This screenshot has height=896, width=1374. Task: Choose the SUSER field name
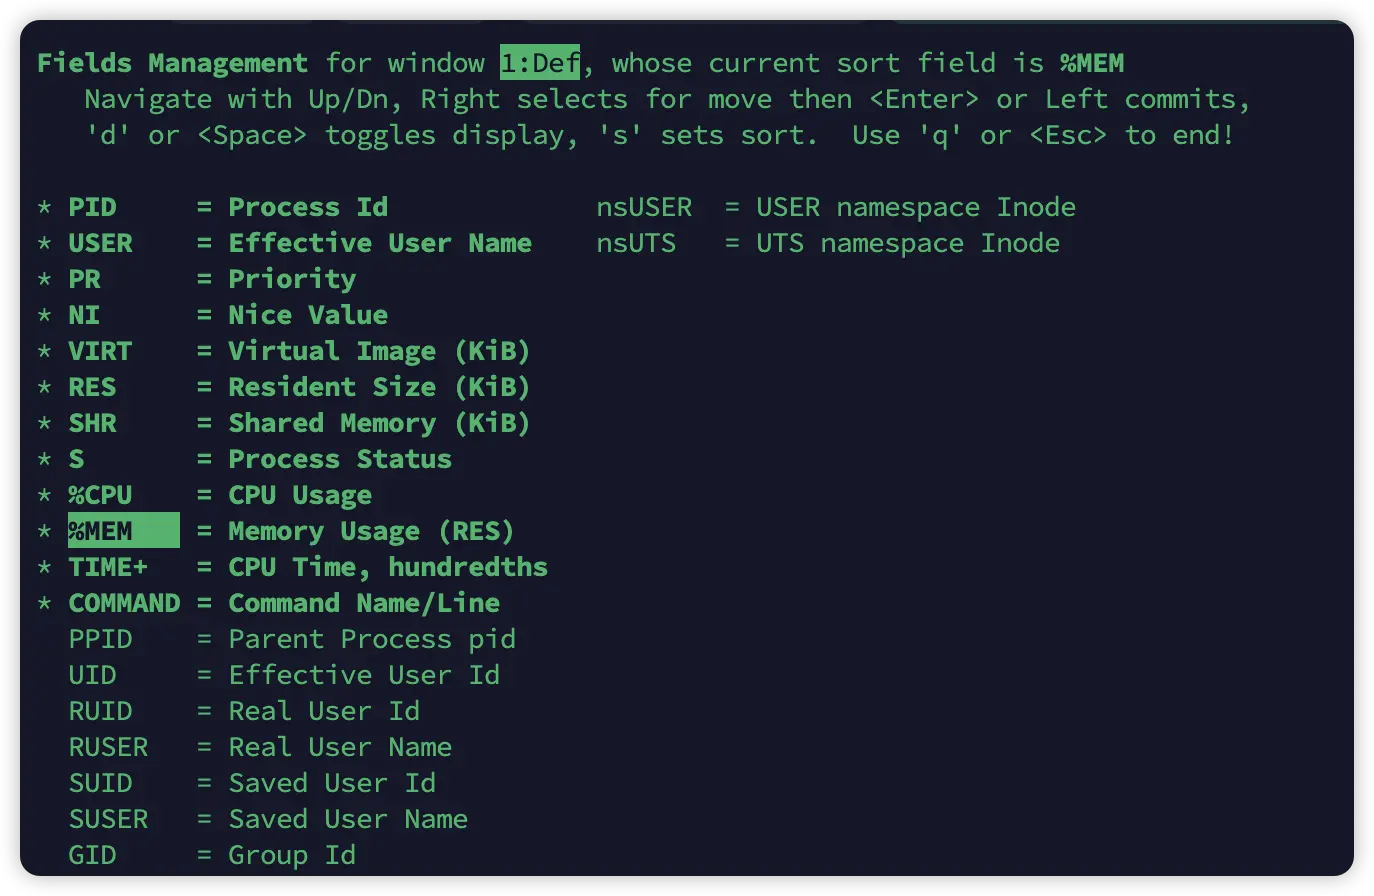(108, 819)
